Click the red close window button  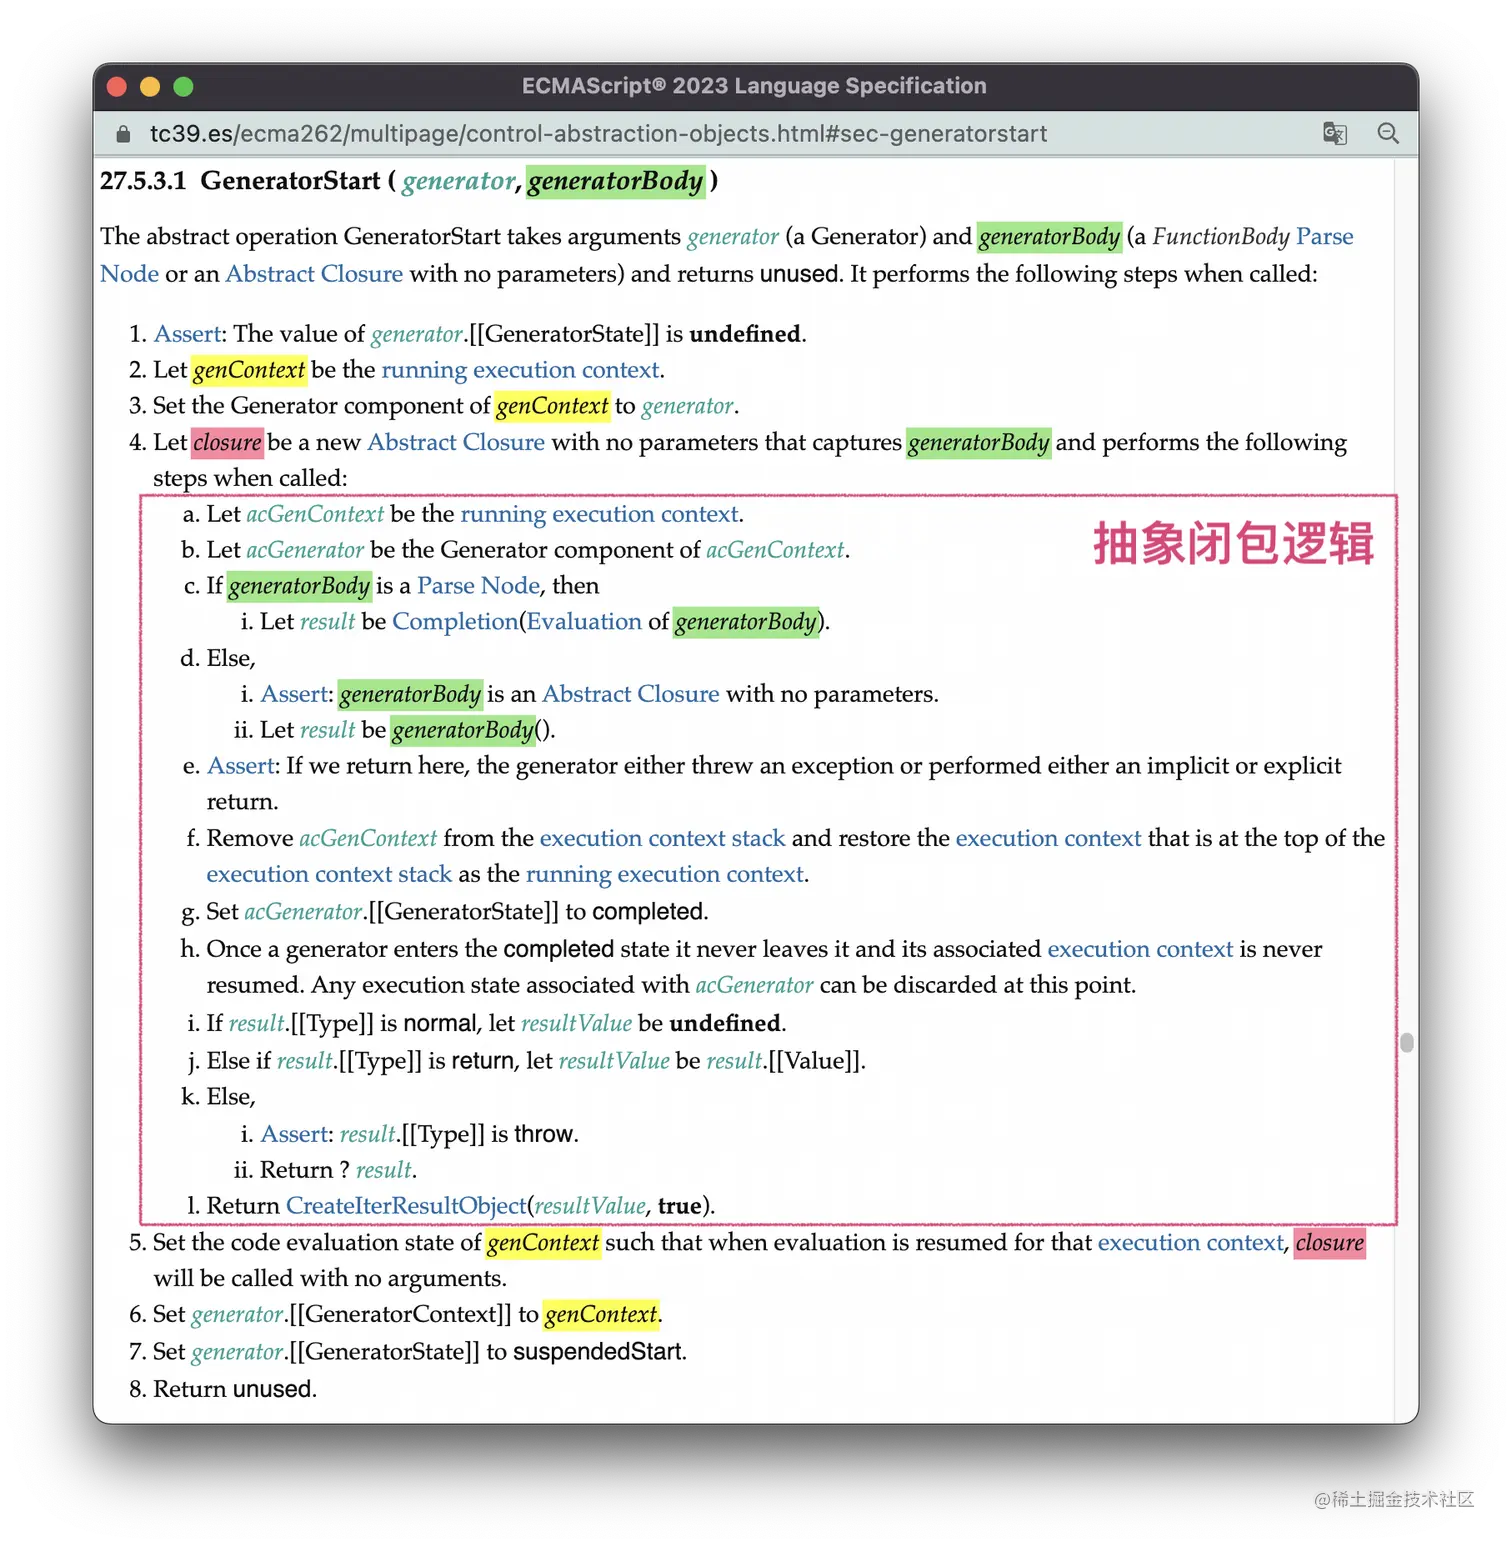[117, 86]
